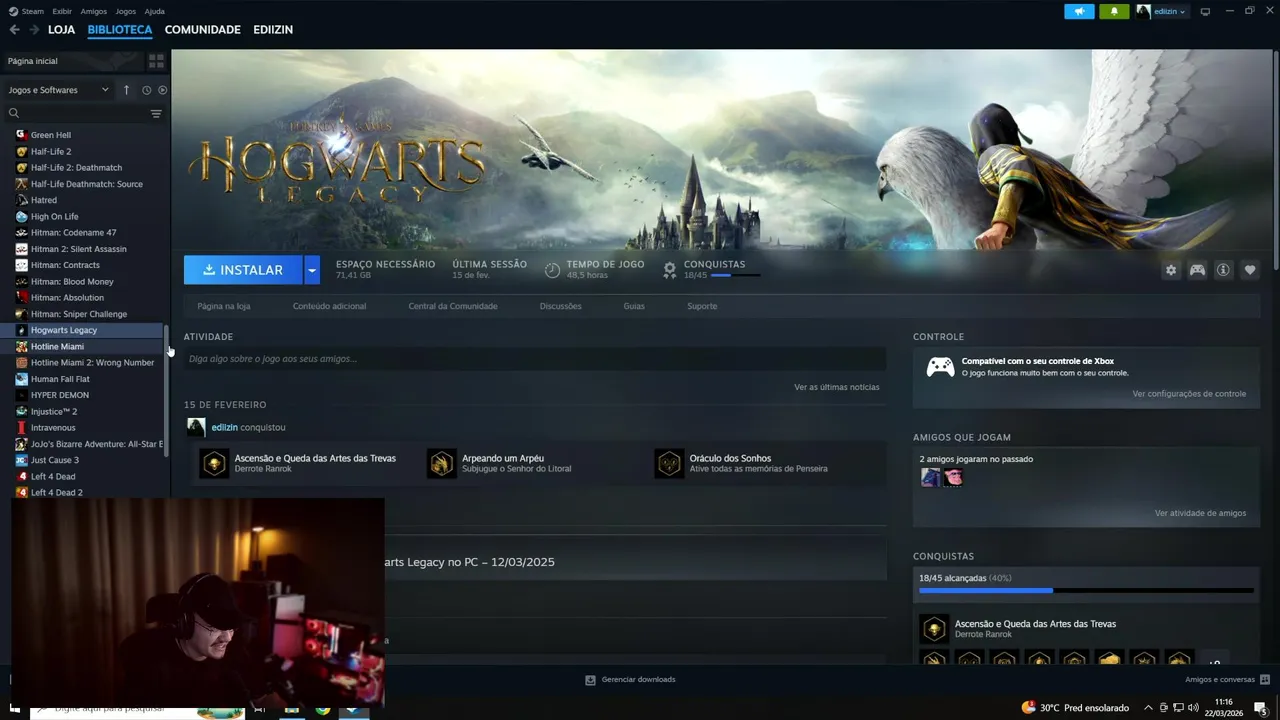The height and width of the screenshot is (720, 1280).
Task: Open game settings gear icon
Action: click(x=1171, y=270)
